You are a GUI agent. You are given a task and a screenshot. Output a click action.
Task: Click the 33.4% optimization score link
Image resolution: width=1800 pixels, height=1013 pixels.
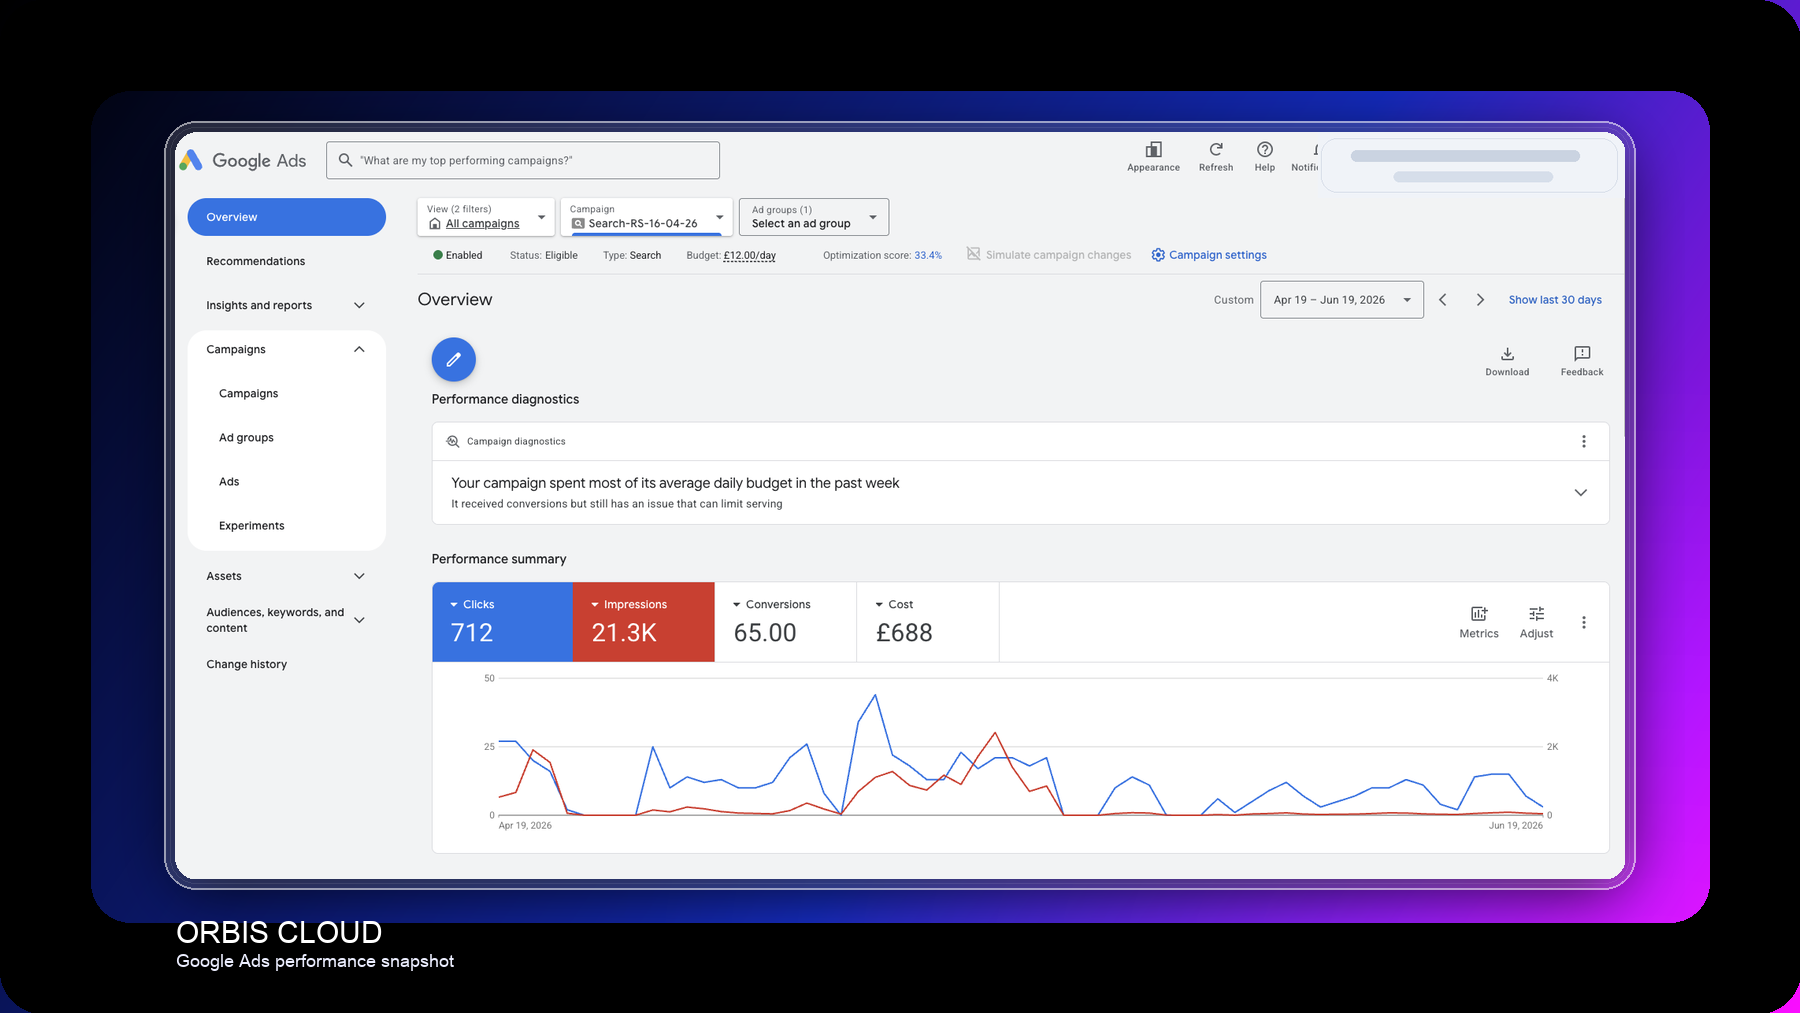pyautogui.click(x=928, y=255)
